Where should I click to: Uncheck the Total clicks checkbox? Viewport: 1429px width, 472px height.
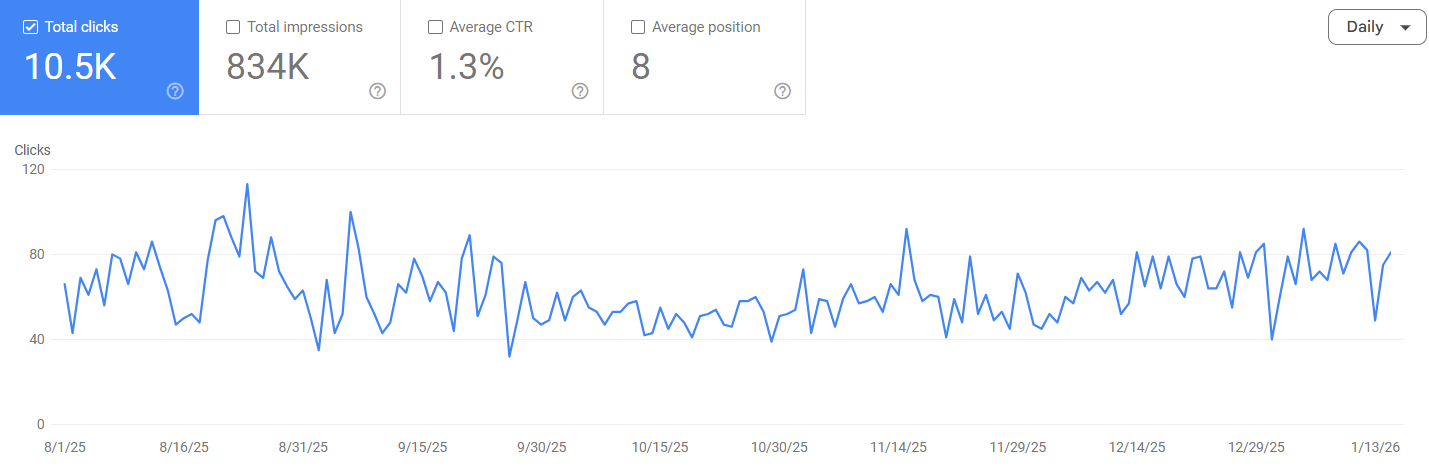30,27
